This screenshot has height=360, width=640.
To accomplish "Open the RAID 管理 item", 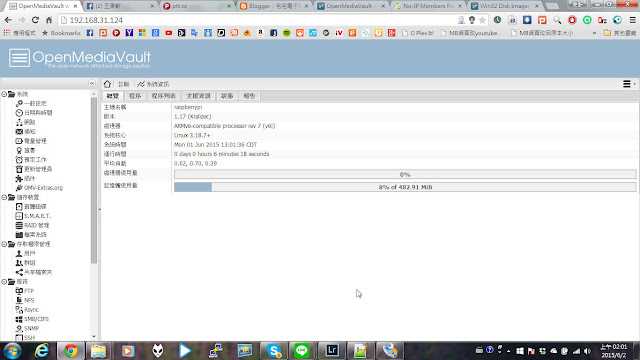I will pos(32,225).
